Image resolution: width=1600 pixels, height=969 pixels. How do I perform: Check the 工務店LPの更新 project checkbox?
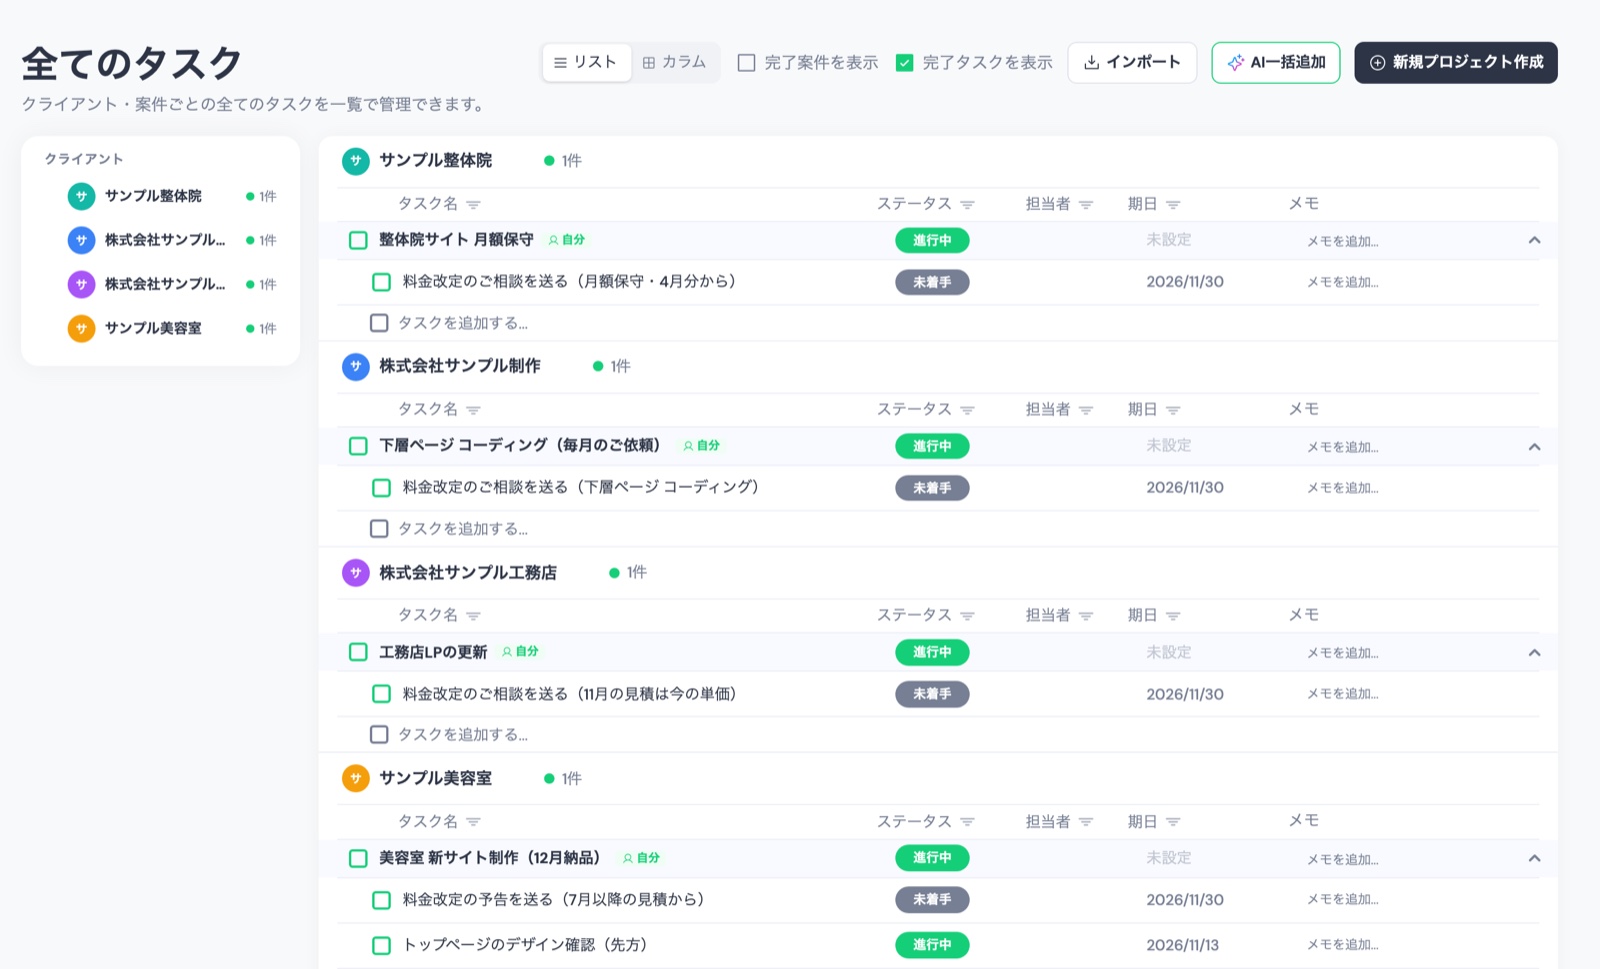coord(358,653)
